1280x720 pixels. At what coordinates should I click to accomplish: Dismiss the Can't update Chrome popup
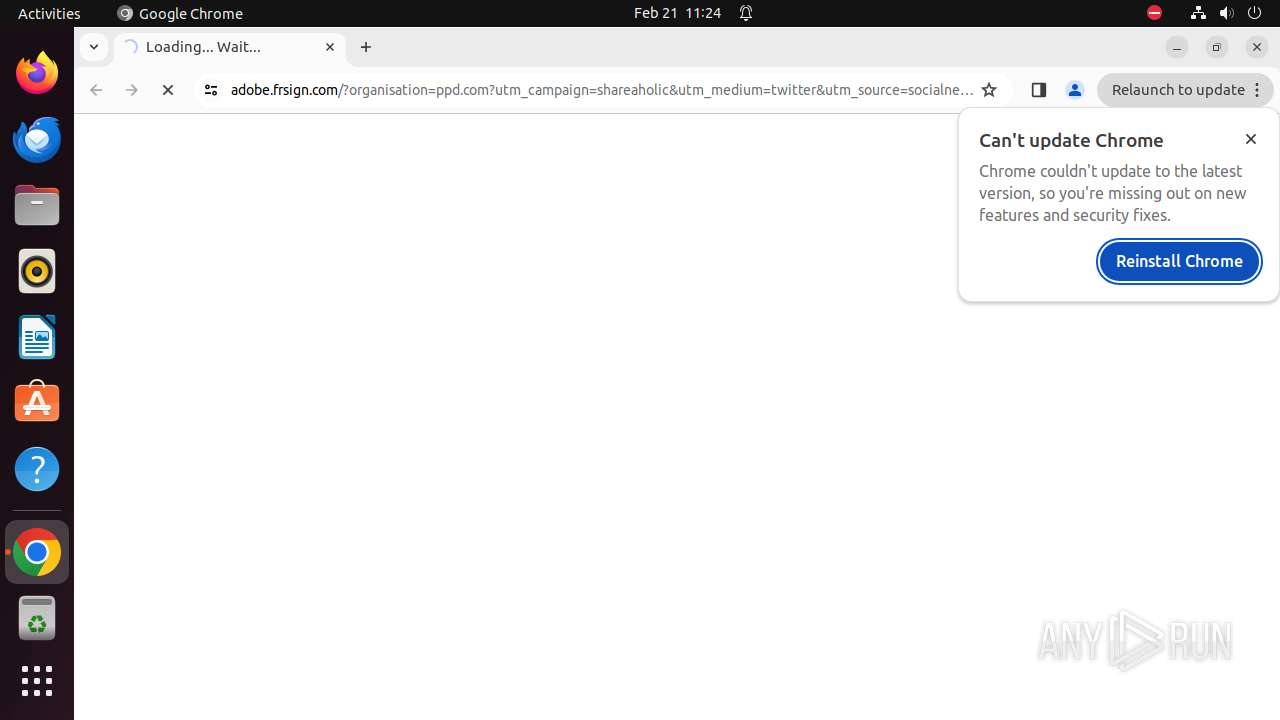pos(1251,139)
